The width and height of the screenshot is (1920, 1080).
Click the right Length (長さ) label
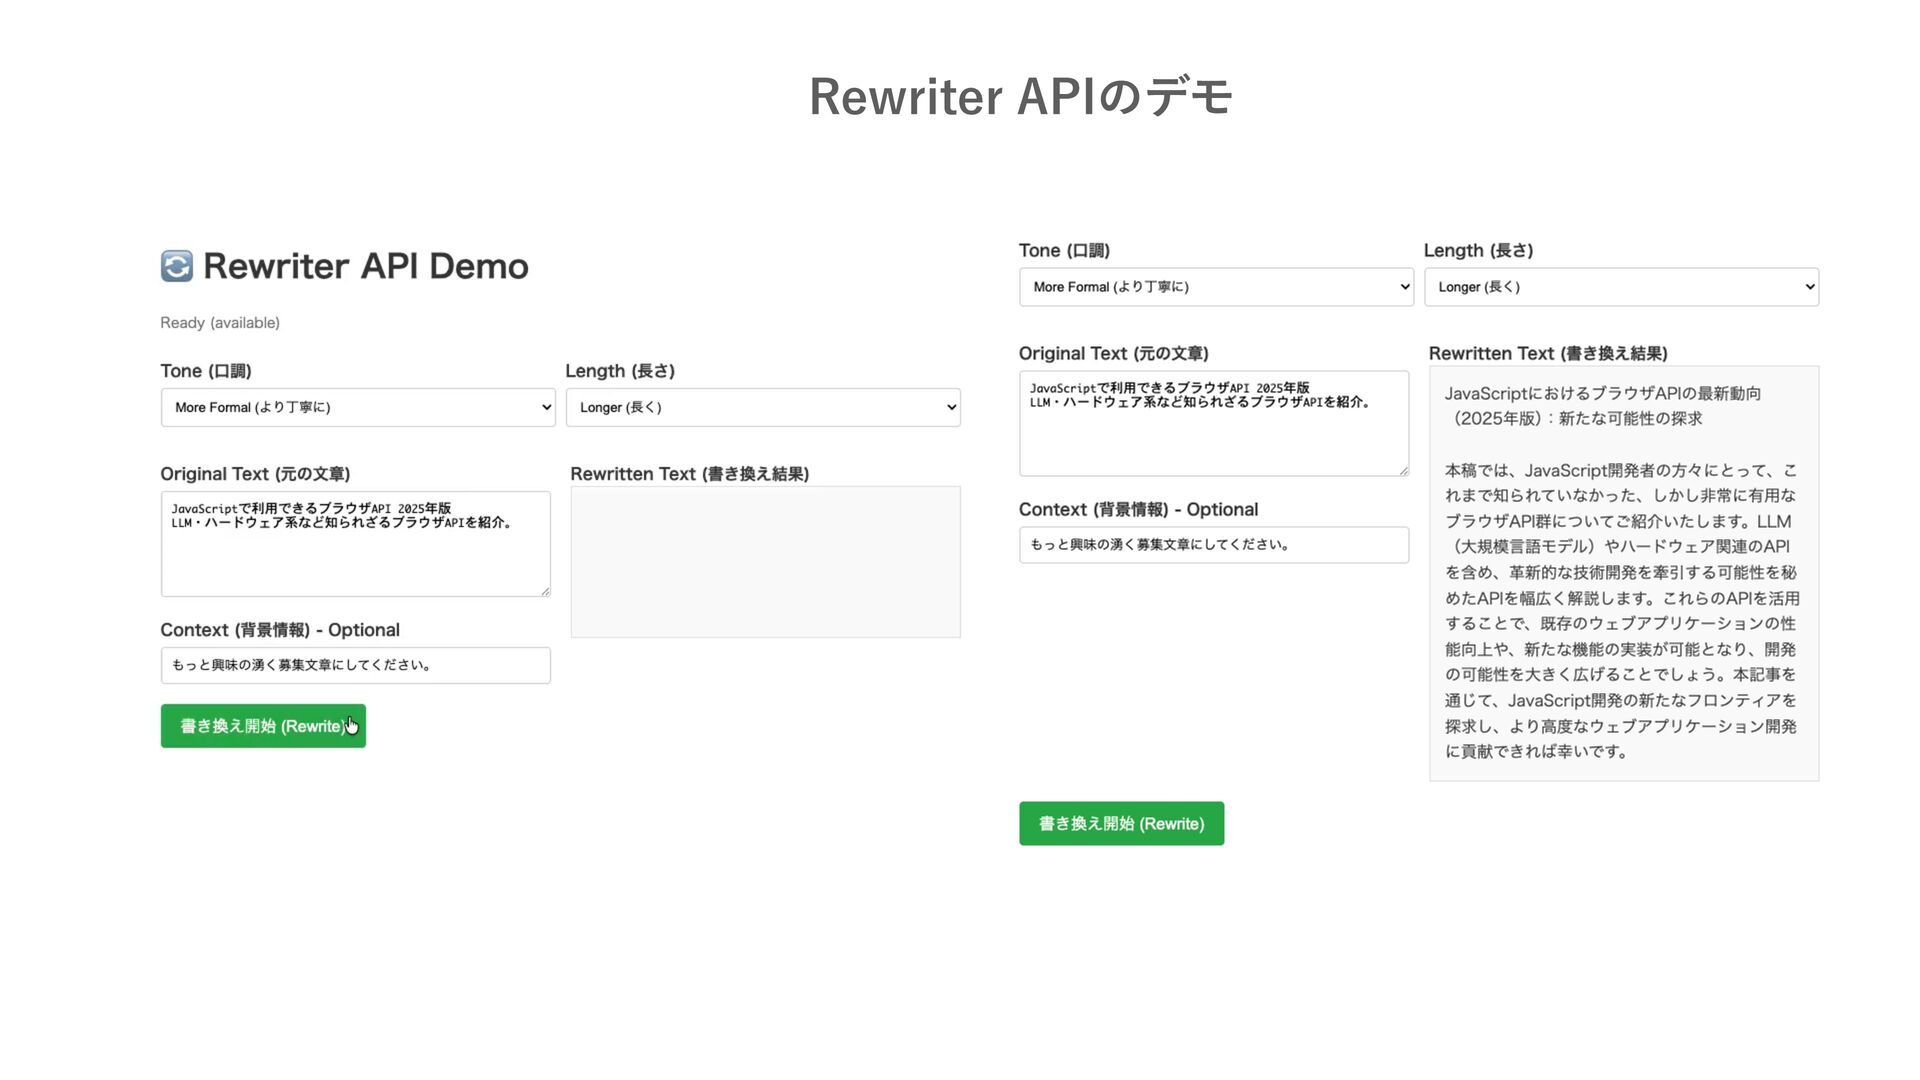(1478, 251)
